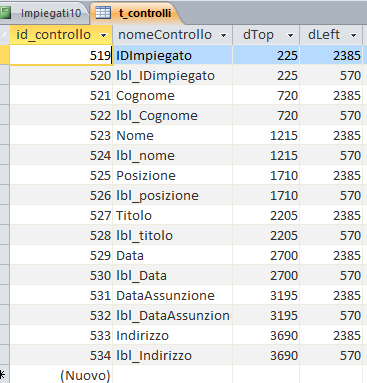Open the dLeft column dropdown arrow
The height and width of the screenshot is (383, 367).
pyautogui.click(x=354, y=35)
